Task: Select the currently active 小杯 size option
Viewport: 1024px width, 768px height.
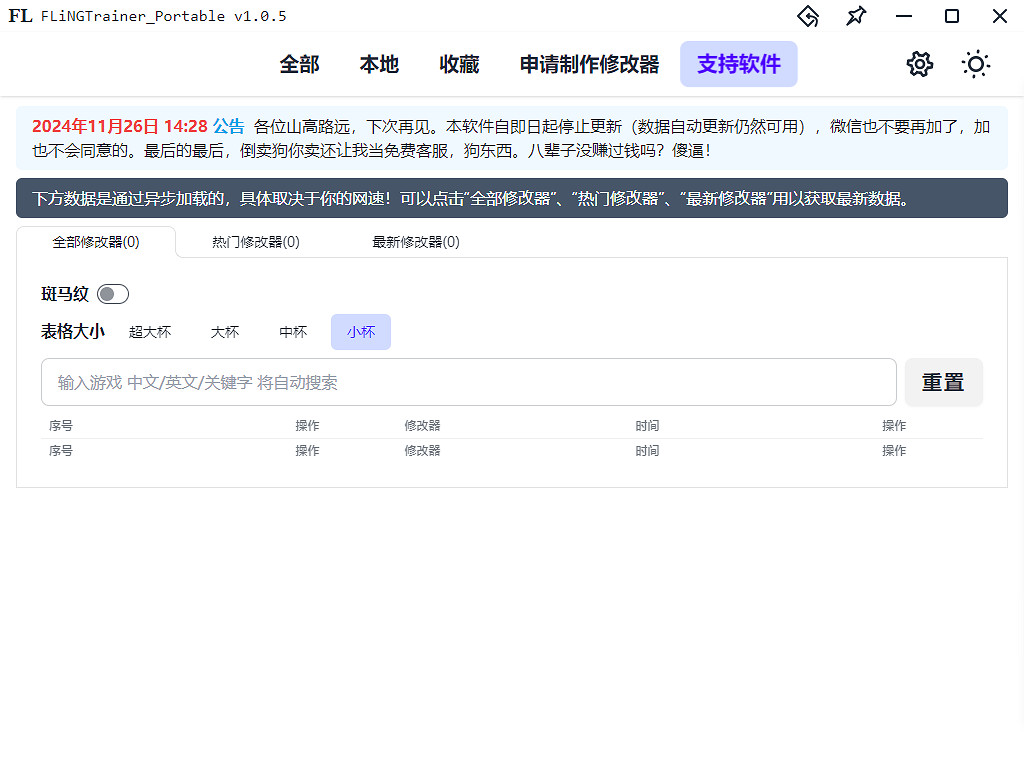Action: (360, 331)
